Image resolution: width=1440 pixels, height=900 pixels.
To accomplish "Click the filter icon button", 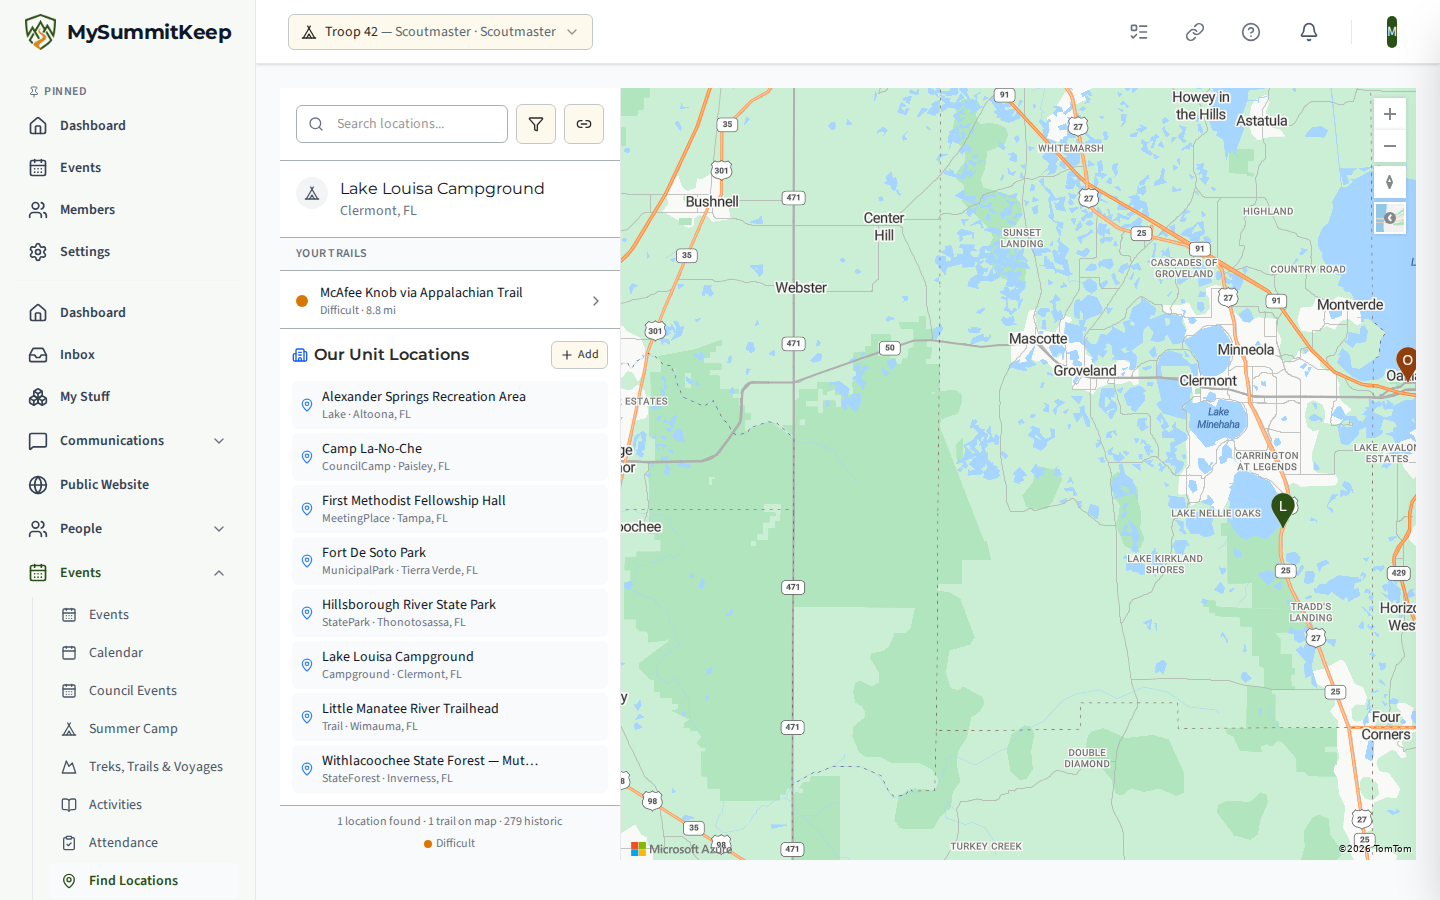I will coord(536,124).
